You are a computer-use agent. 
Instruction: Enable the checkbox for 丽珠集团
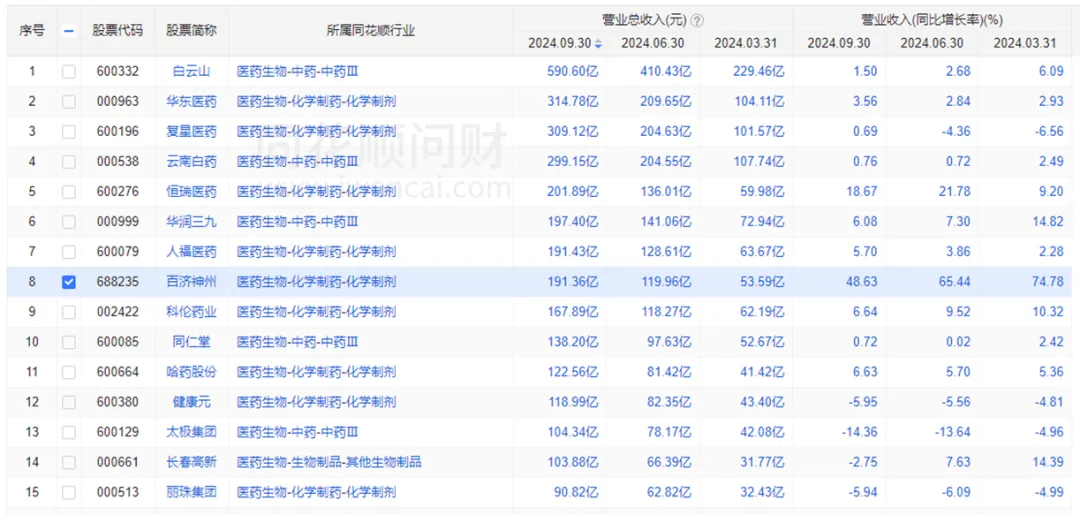click(x=68, y=492)
